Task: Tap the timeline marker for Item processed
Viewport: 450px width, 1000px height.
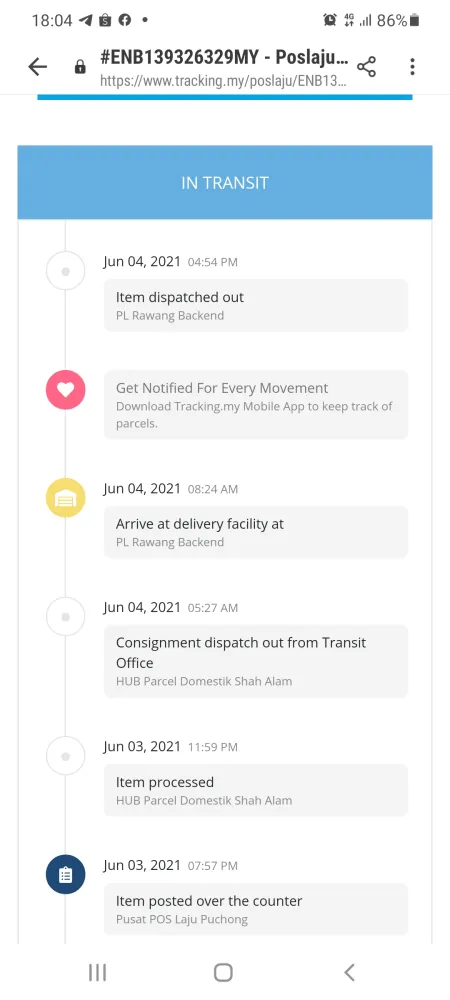Action: tap(66, 756)
